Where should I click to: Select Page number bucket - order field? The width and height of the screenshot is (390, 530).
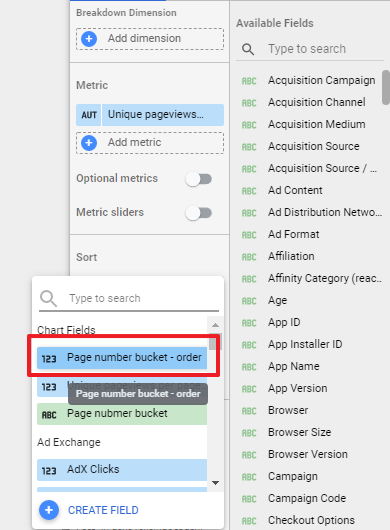[x=122, y=358]
